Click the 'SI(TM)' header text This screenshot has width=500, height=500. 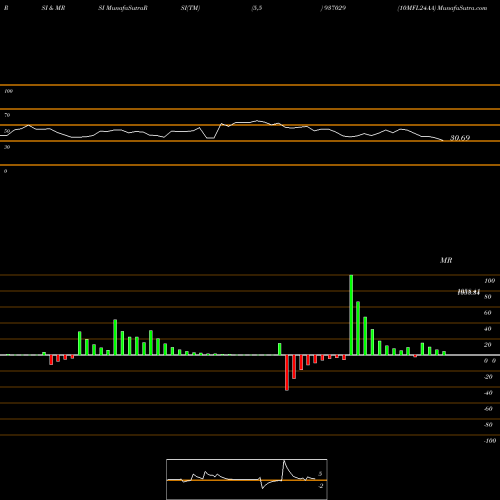click(190, 8)
